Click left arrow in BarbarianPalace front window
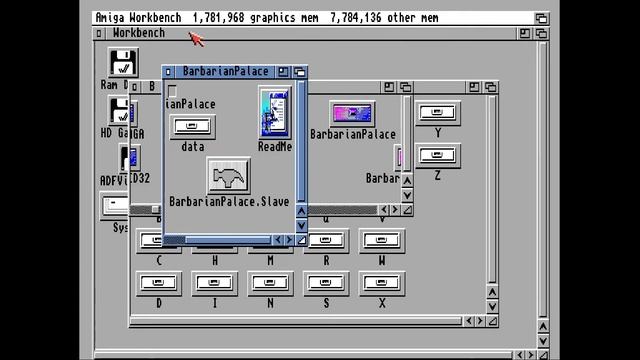Viewport: 640px width, 360px height. tap(278, 240)
